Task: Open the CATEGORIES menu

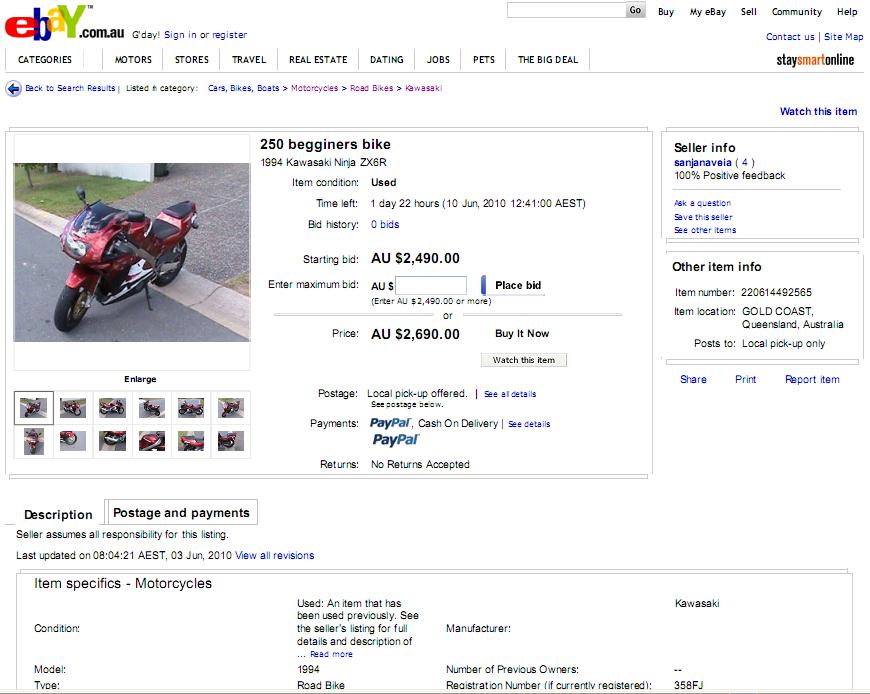Action: coord(45,60)
